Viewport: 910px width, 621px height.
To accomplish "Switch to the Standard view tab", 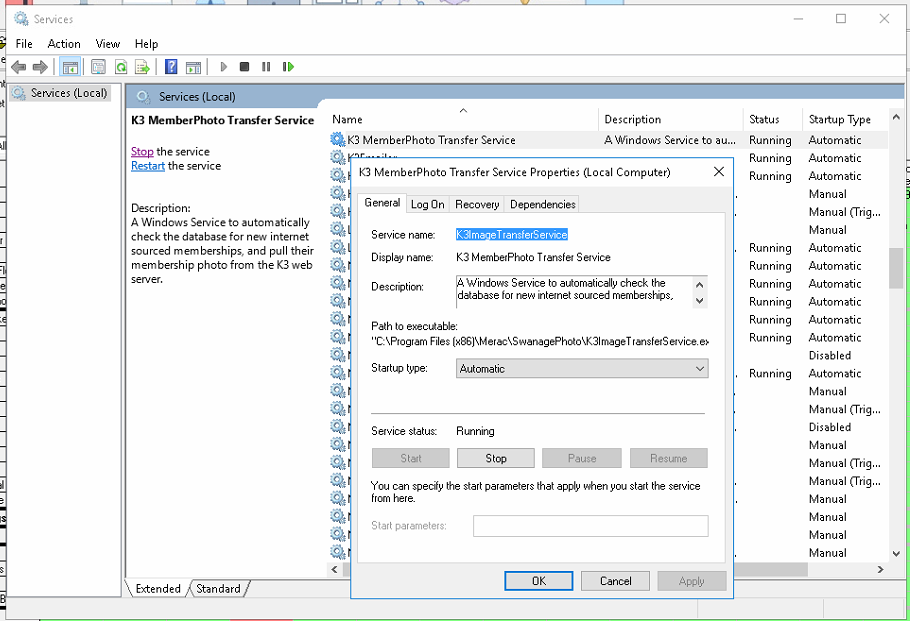I will [218, 588].
